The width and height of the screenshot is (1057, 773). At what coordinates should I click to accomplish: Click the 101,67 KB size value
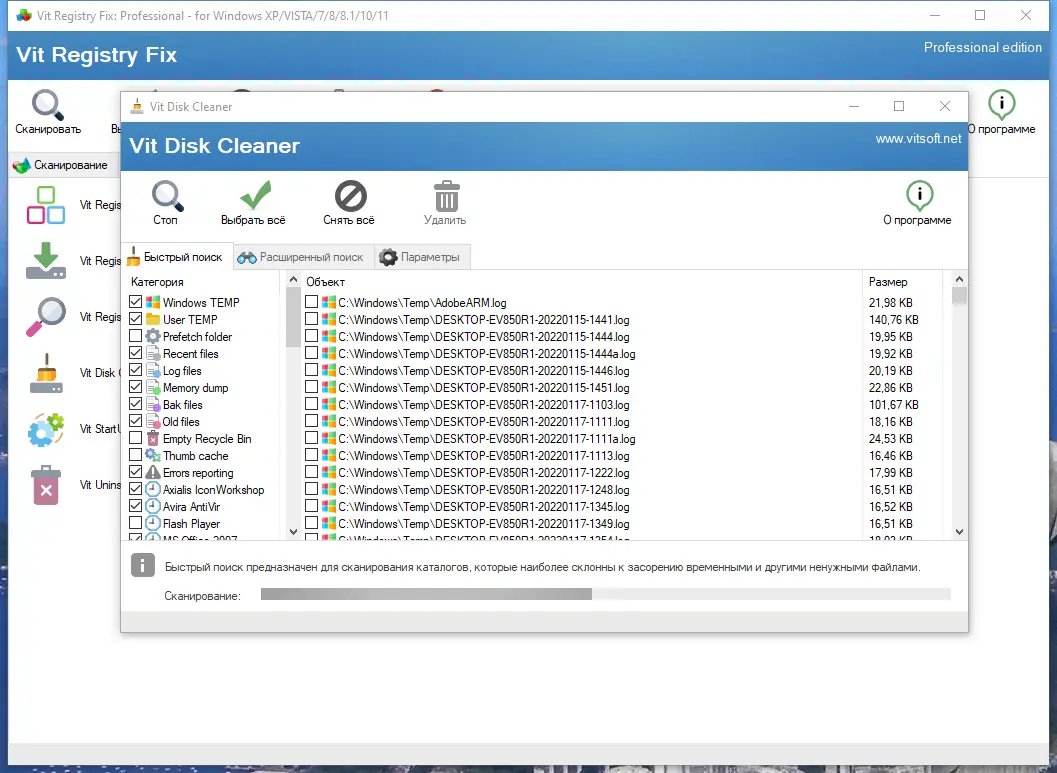[x=894, y=404]
